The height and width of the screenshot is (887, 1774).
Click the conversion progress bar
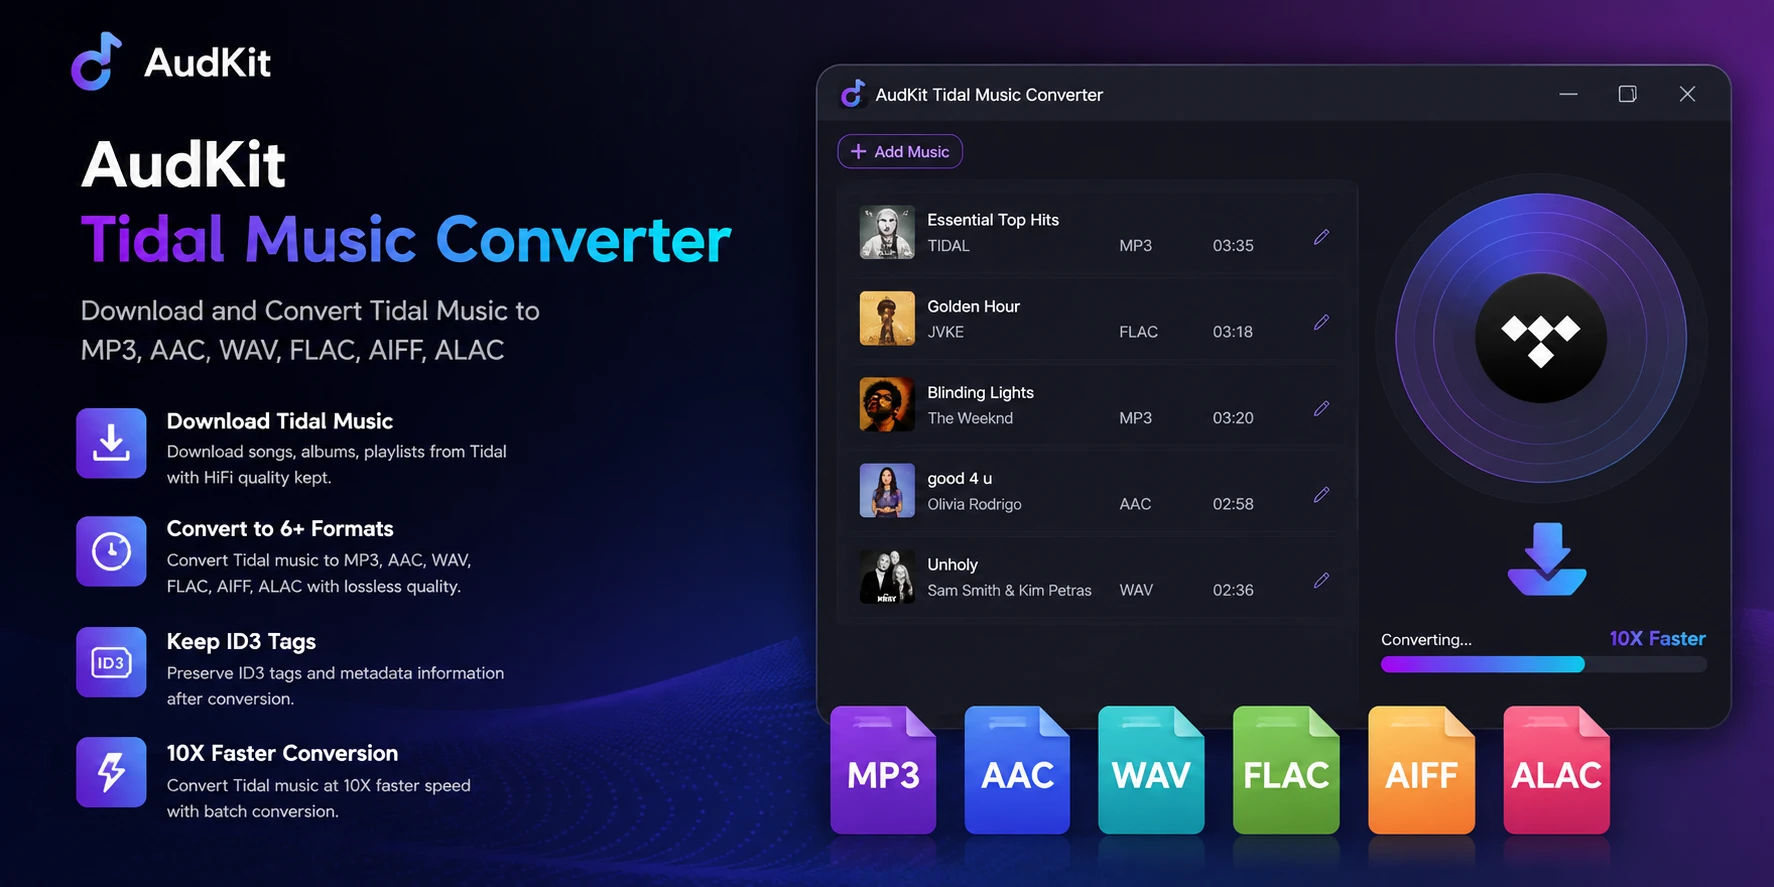tap(1543, 665)
